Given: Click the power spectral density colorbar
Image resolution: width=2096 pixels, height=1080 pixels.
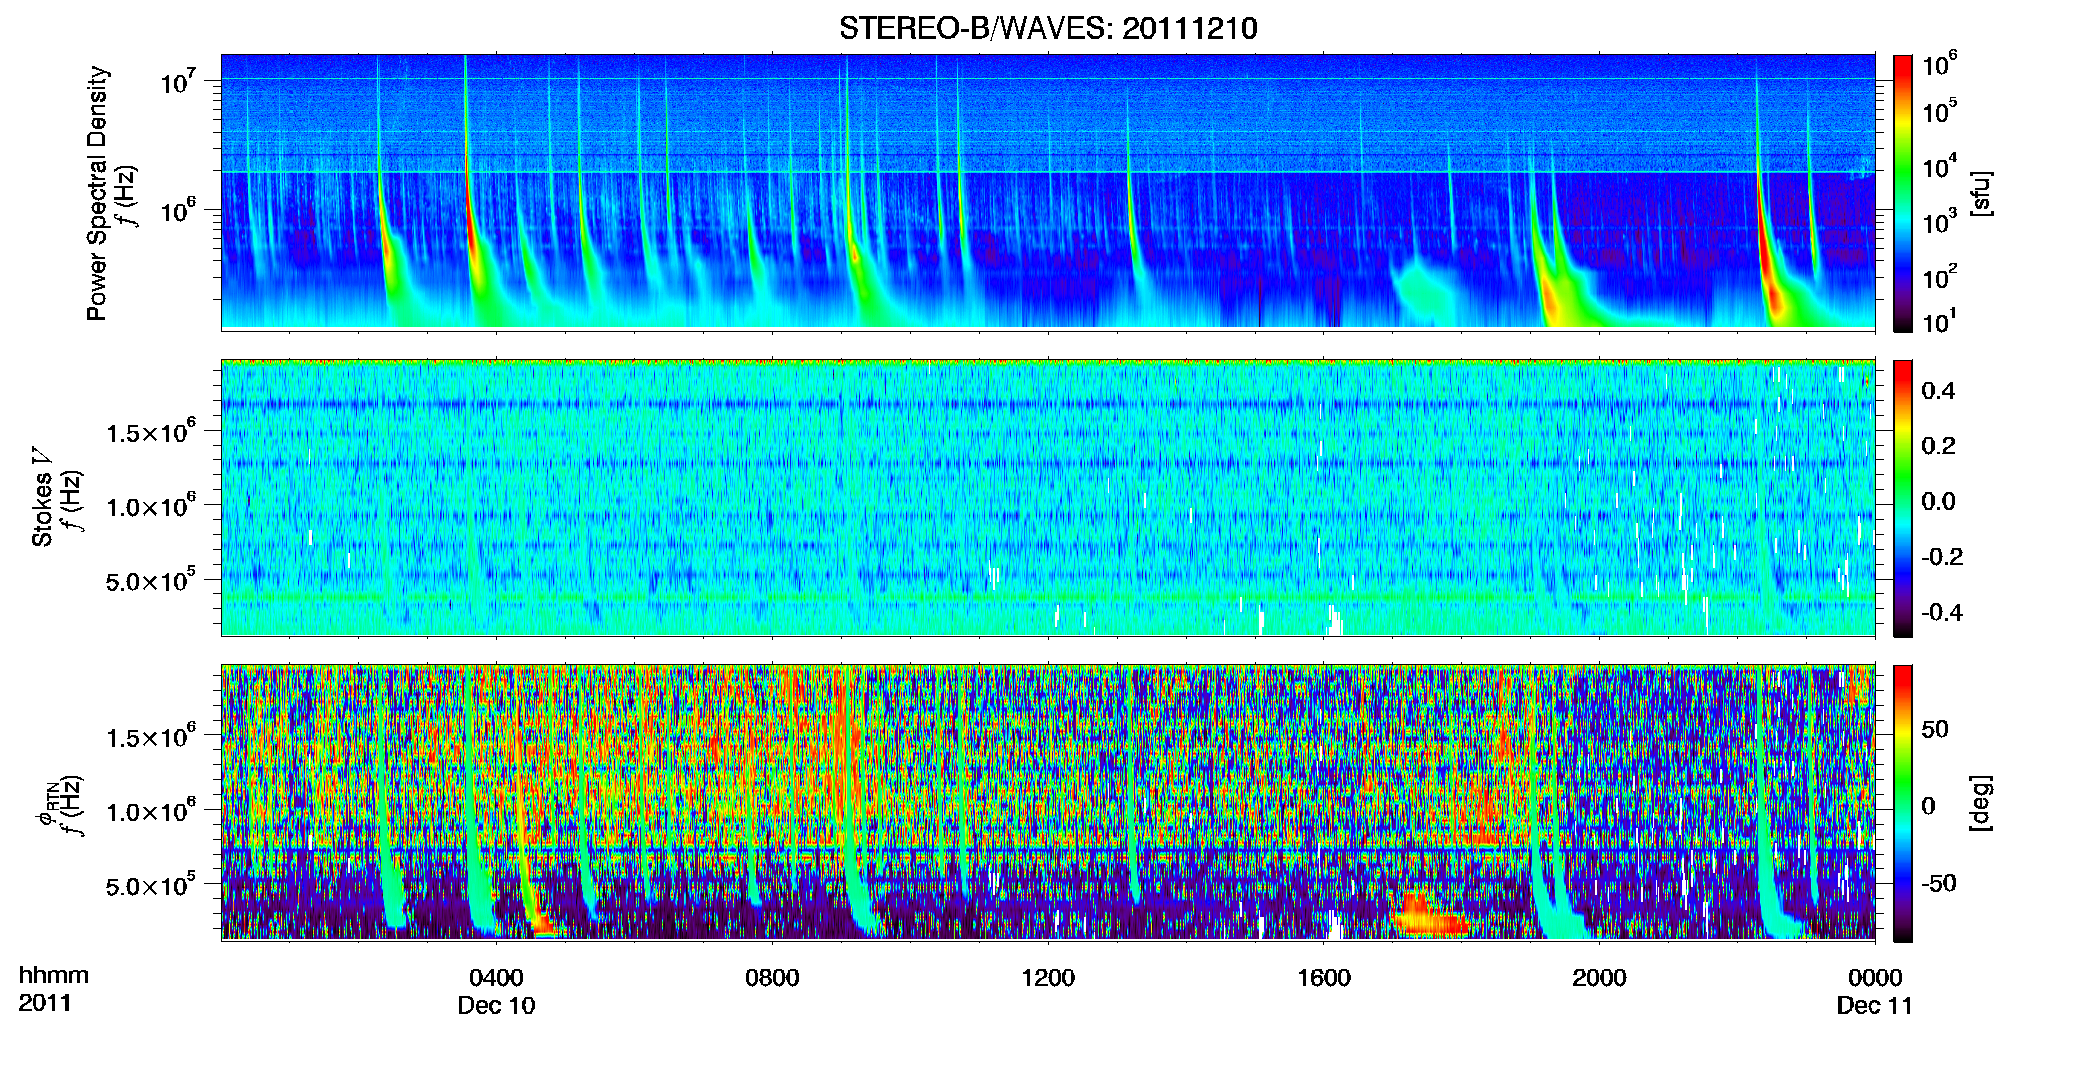Looking at the screenshot, I should click(1903, 193).
